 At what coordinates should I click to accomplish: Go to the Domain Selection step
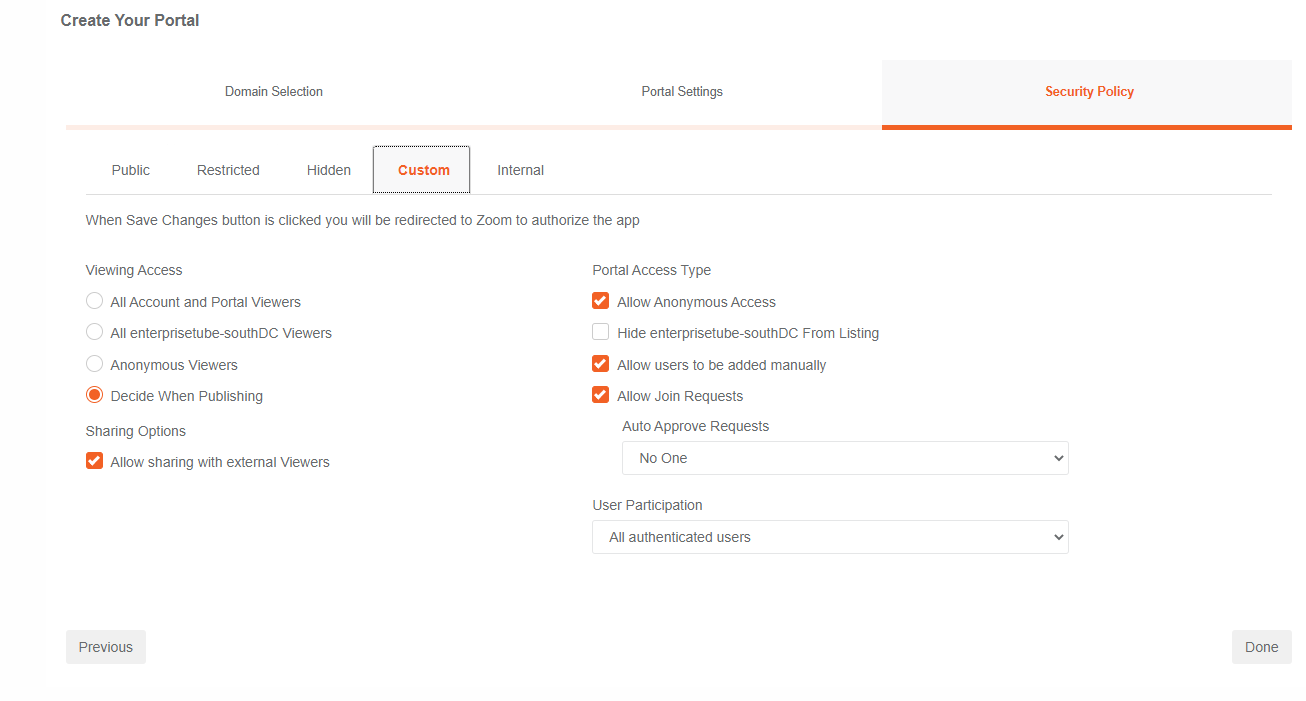pos(273,92)
